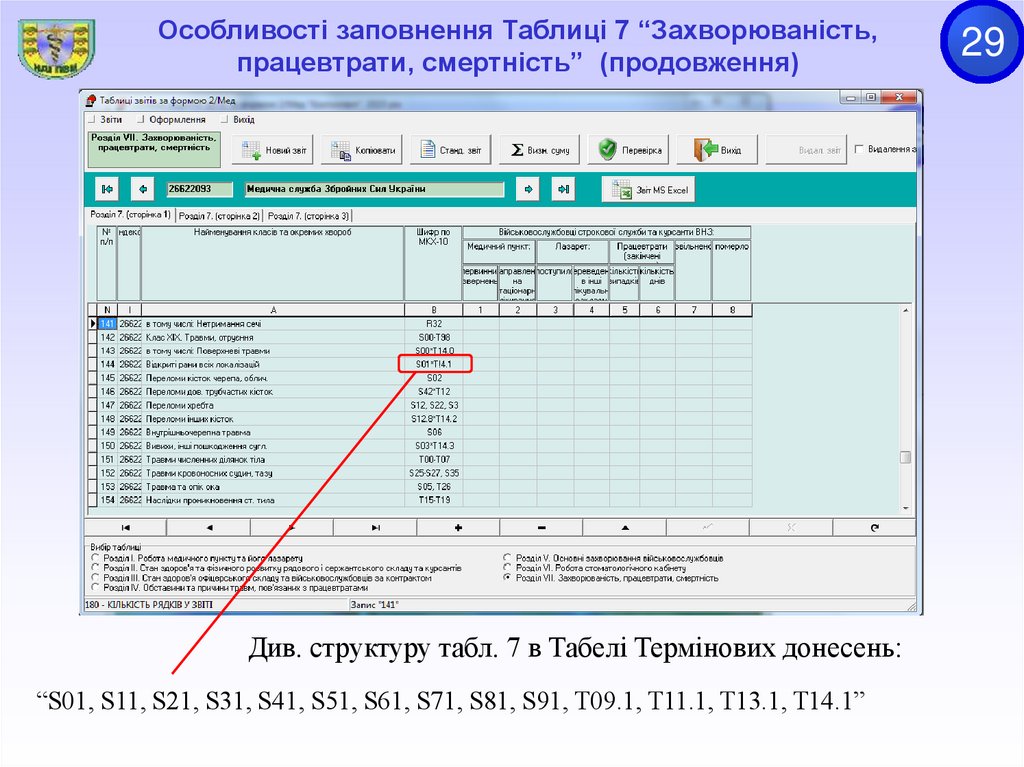Click the Вихід toolbar button
This screenshot has width=1024, height=767.
click(x=717, y=150)
